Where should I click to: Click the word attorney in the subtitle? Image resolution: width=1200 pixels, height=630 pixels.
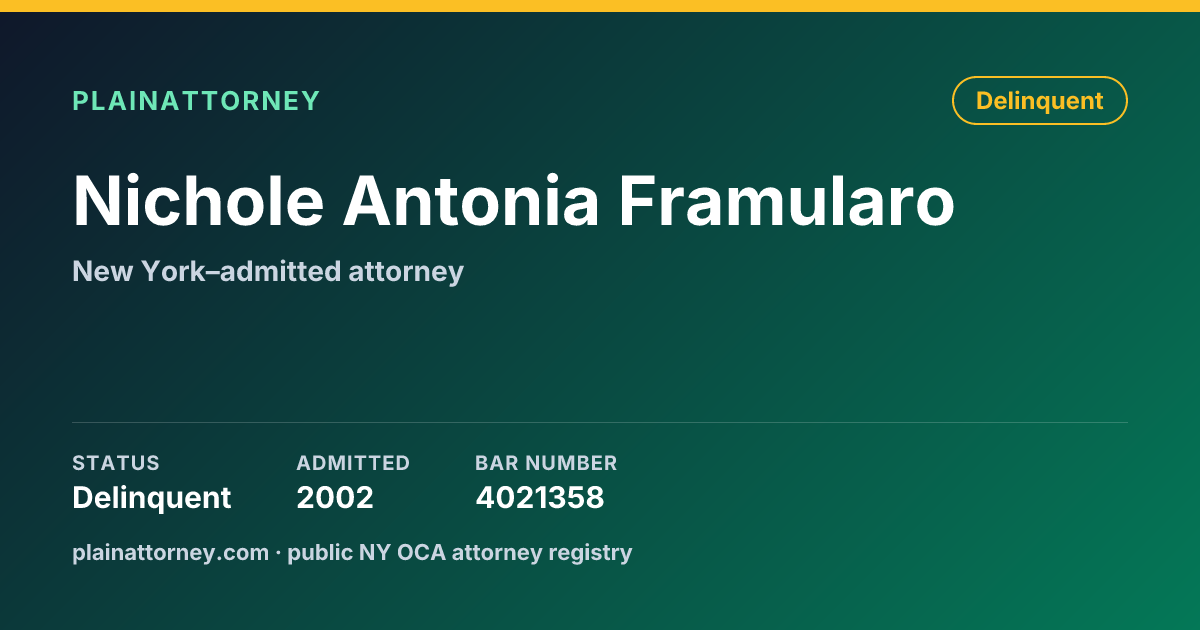[406, 273]
